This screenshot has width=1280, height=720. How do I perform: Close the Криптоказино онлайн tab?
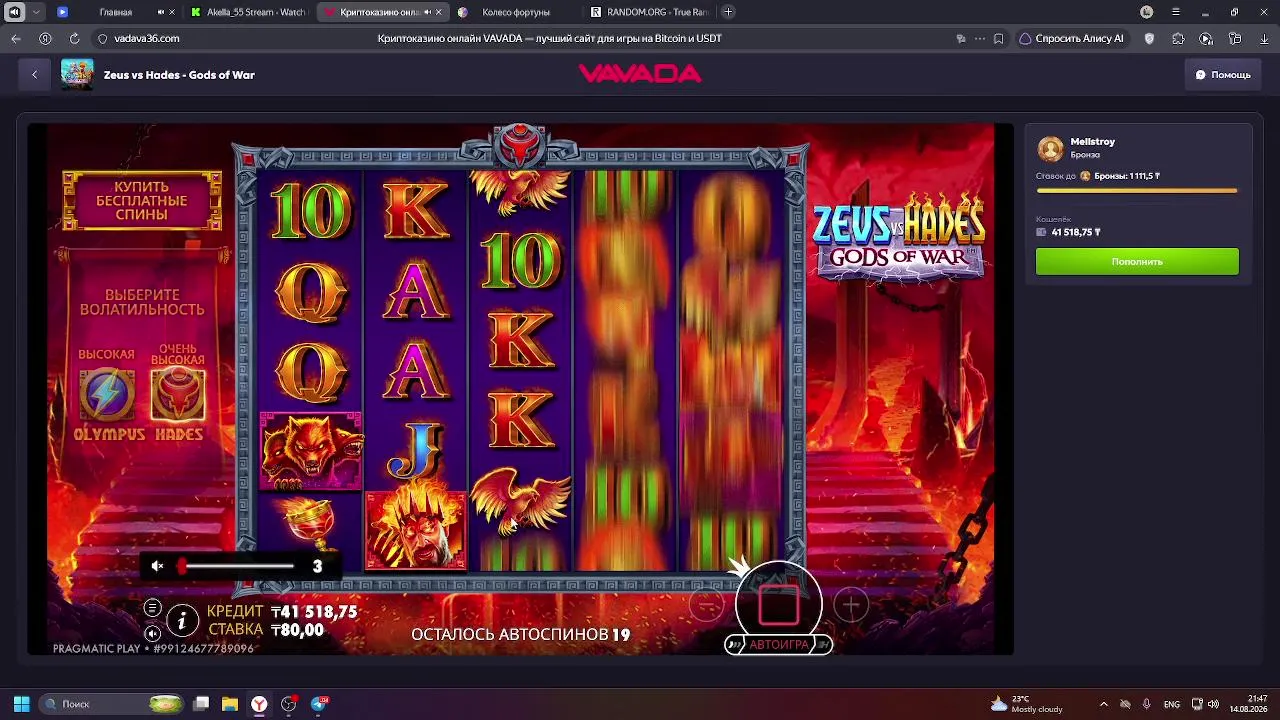[438, 12]
